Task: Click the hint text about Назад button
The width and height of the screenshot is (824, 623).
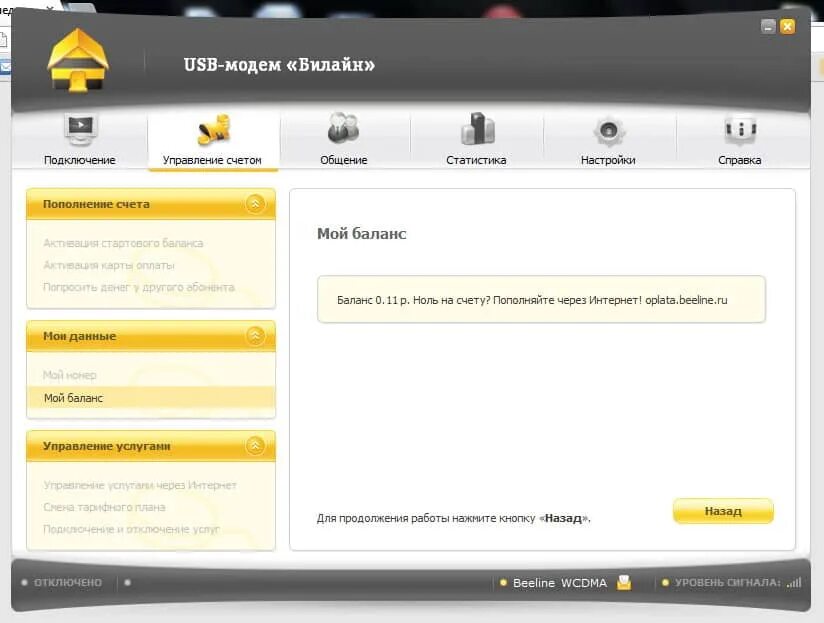Action: pyautogui.click(x=454, y=518)
